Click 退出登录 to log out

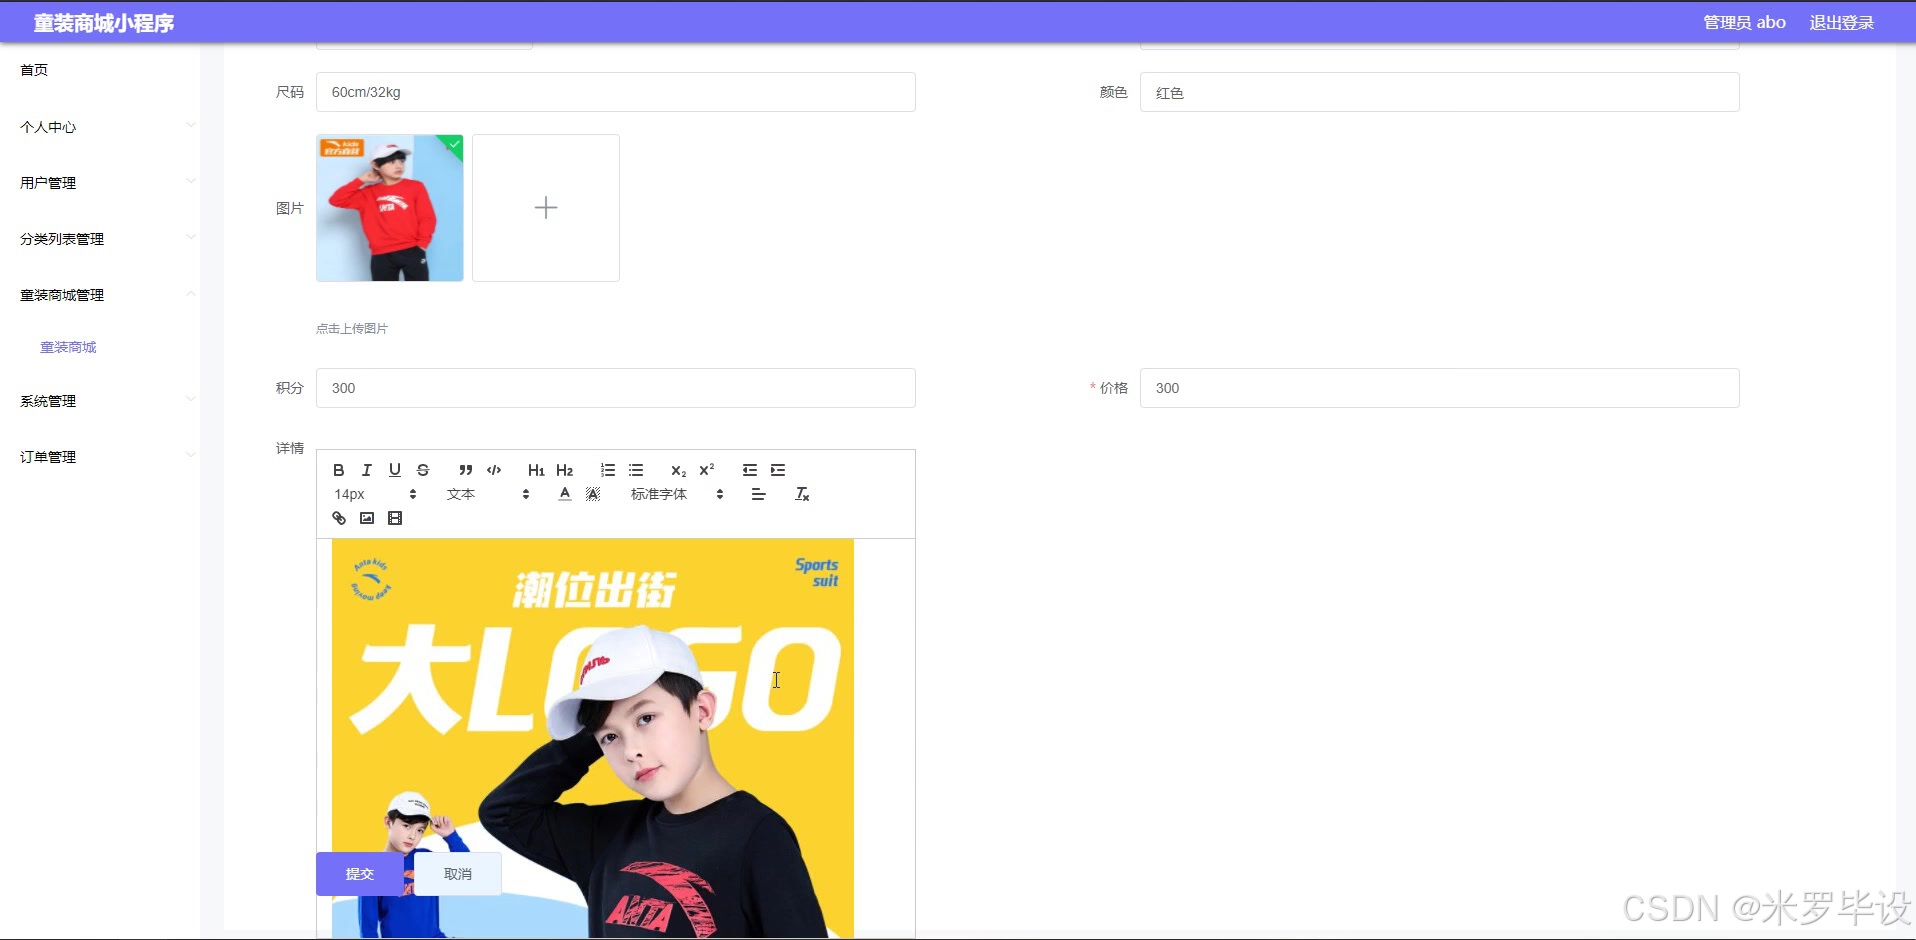[x=1841, y=22]
